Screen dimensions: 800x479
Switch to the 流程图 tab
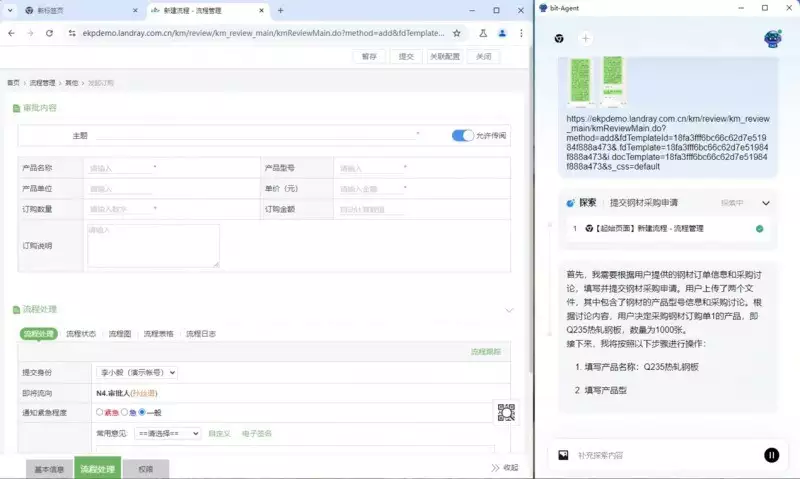click(120, 334)
